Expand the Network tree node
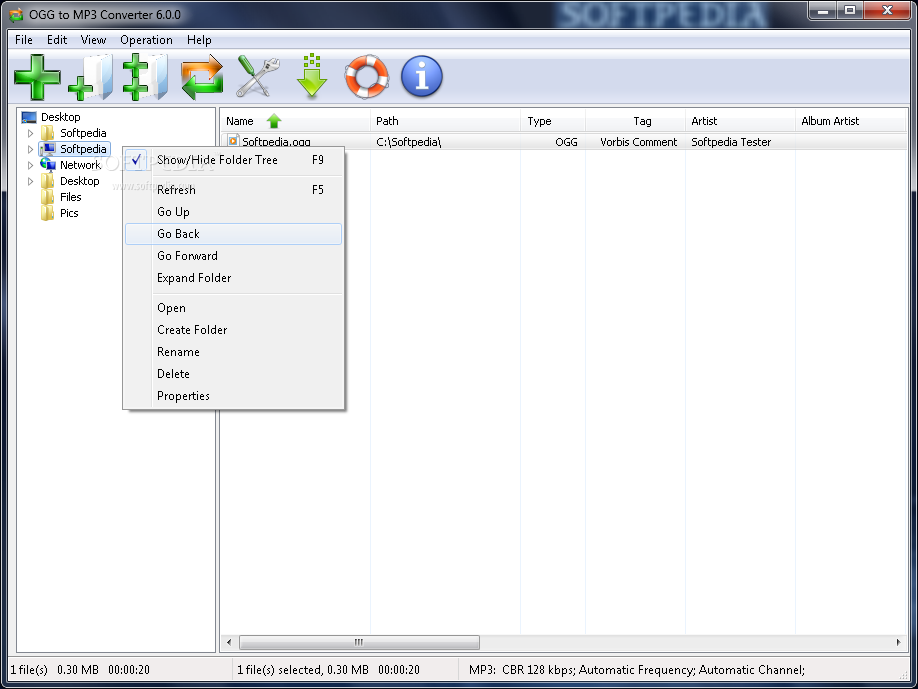The image size is (918, 689). (30, 165)
